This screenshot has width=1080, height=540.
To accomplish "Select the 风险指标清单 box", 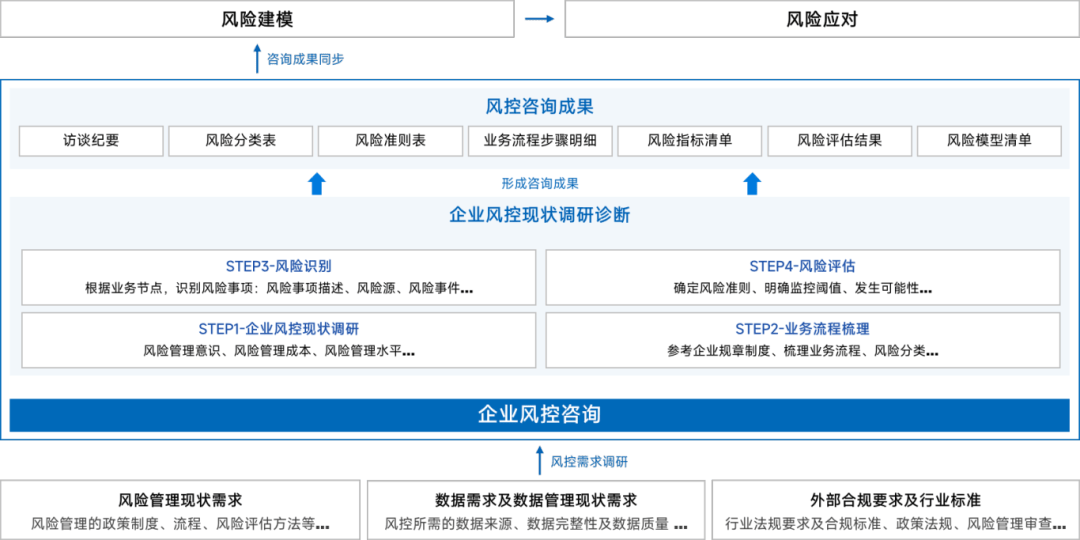I will (x=689, y=141).
